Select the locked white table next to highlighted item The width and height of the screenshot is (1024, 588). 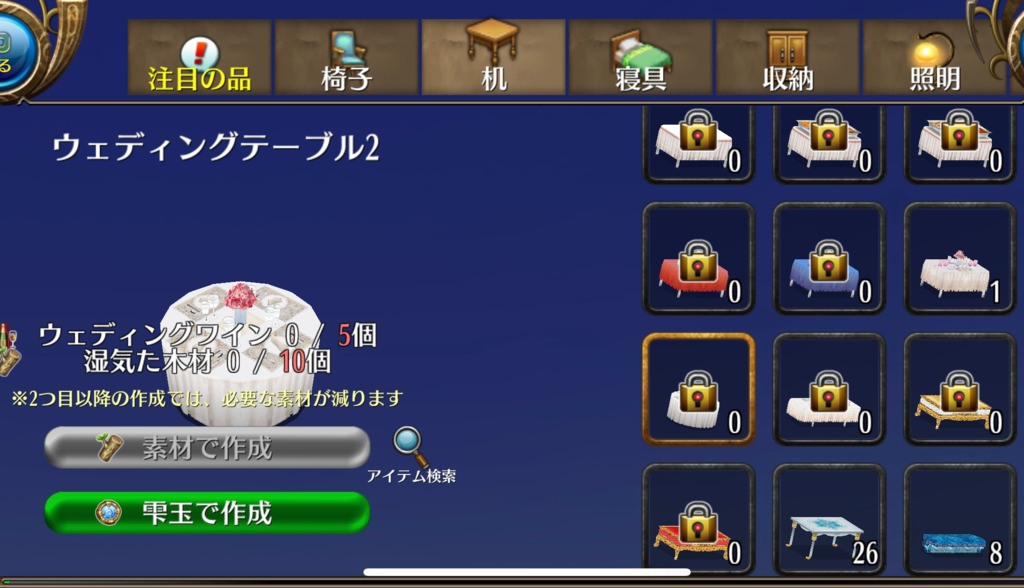pos(829,389)
